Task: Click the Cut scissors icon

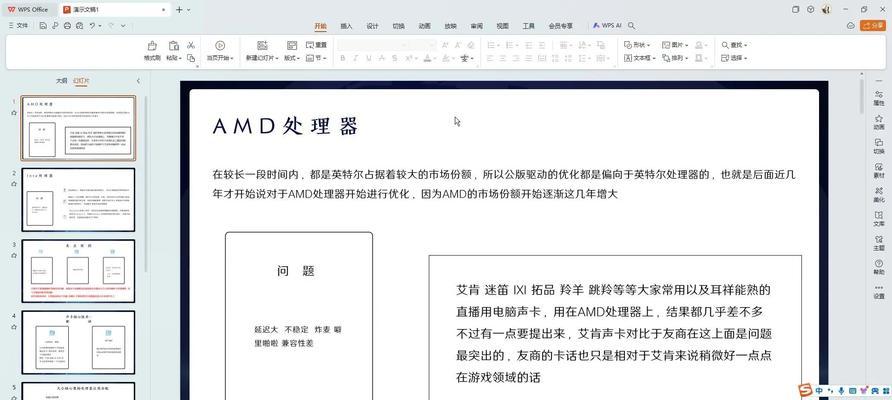Action: pos(191,45)
